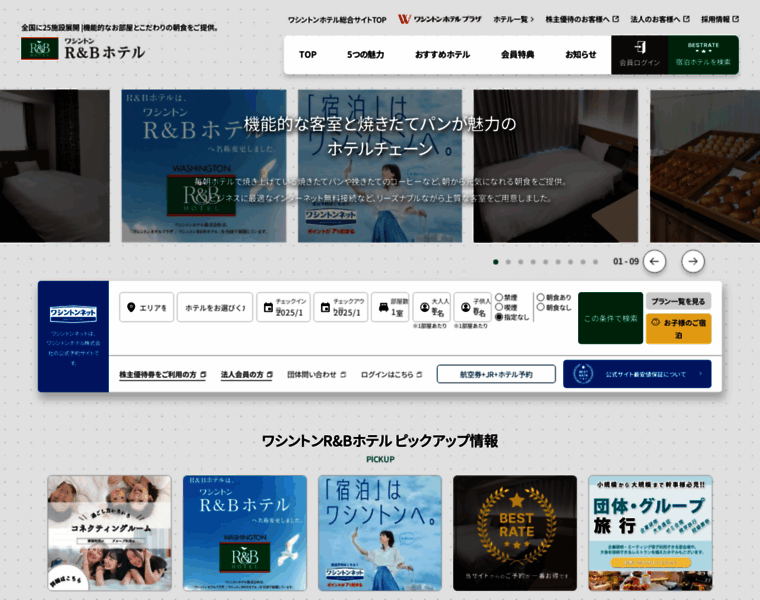Viewport: 760px width, 600px height.
Task: Open the 法人会員の方 link
Action: 247,375
